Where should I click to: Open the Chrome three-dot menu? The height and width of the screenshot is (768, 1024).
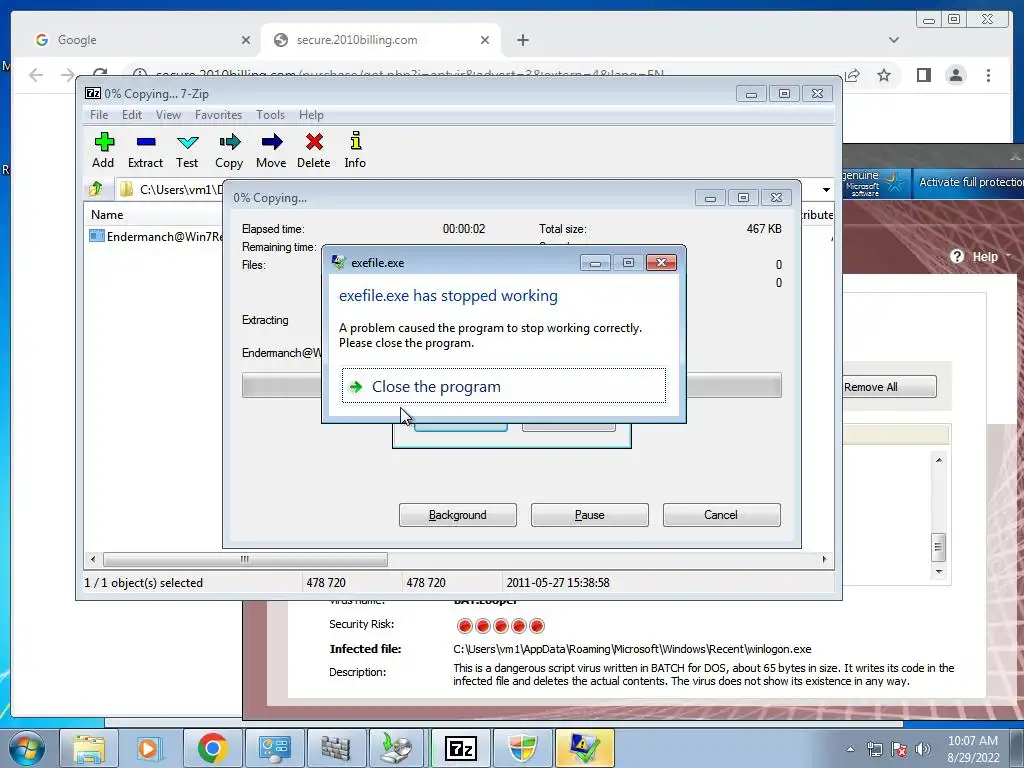tap(988, 75)
